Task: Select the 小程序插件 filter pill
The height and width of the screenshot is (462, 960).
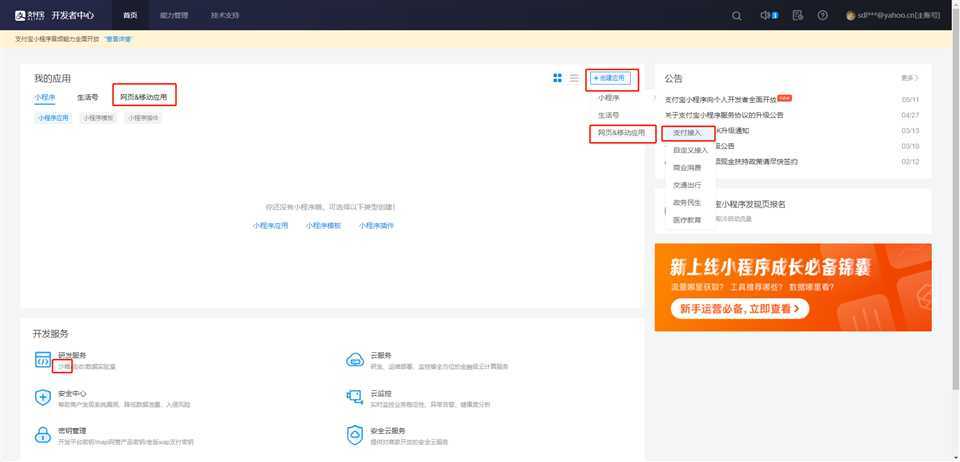Action: (x=144, y=118)
